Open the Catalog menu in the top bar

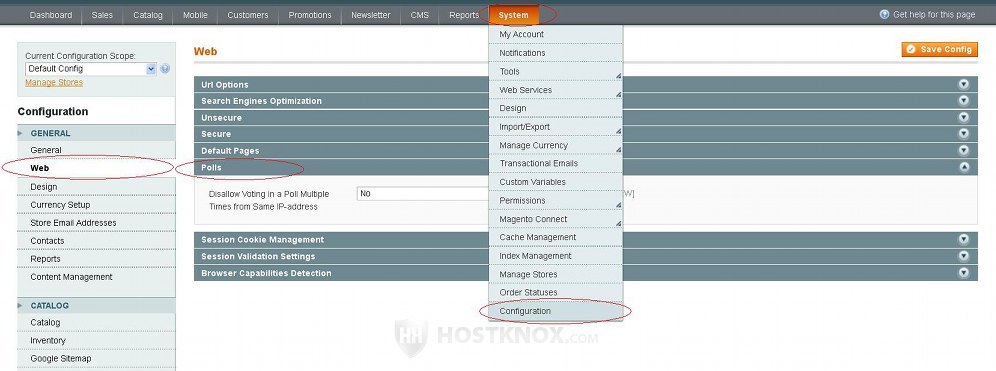click(x=148, y=15)
